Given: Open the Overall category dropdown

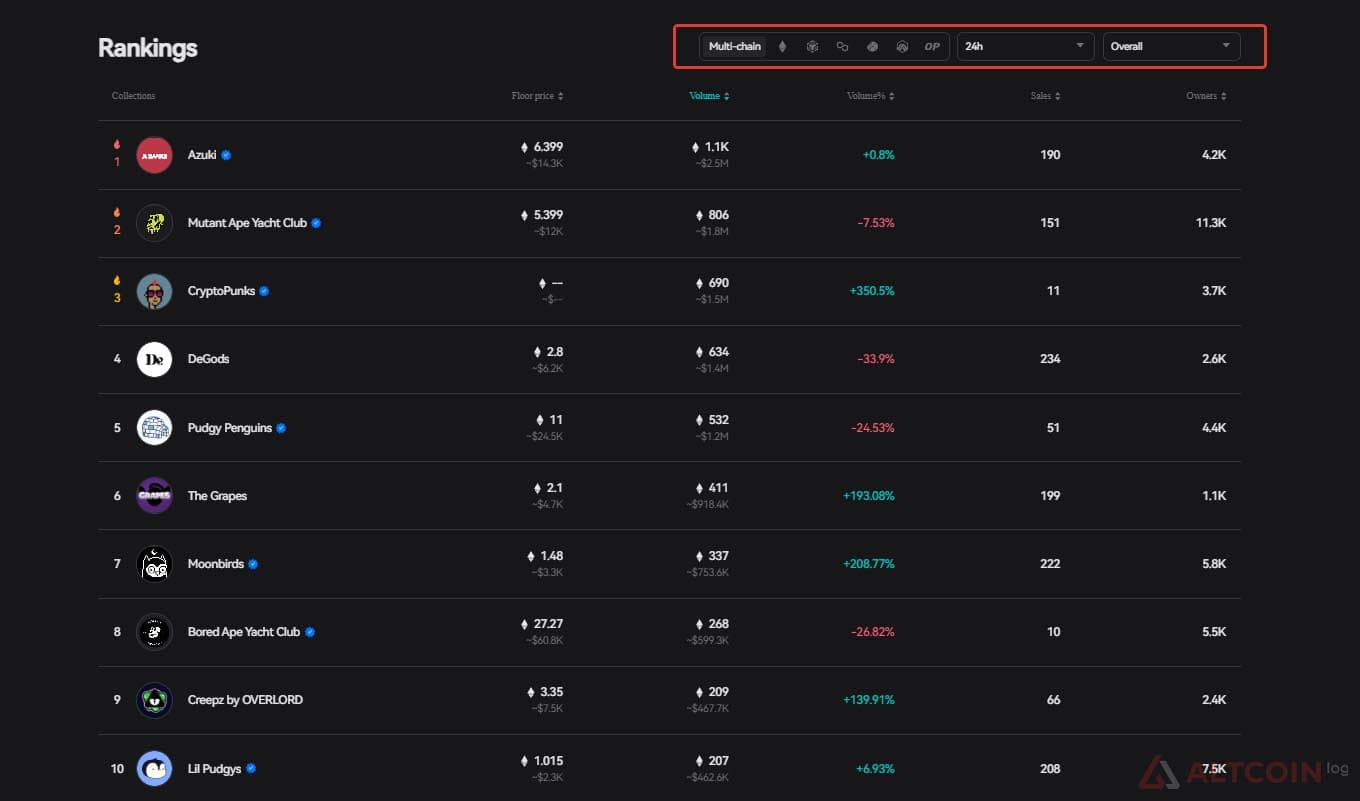Looking at the screenshot, I should click(x=1171, y=46).
